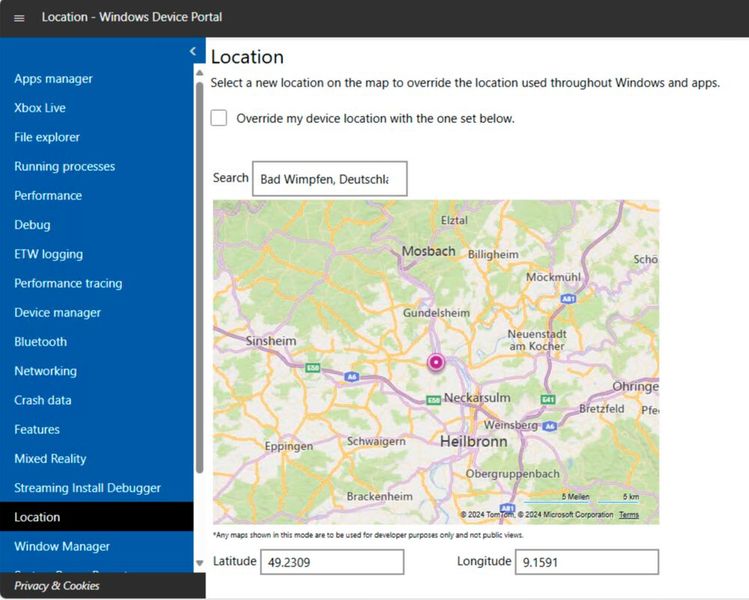Open Device manager page
749x600 pixels.
click(57, 312)
